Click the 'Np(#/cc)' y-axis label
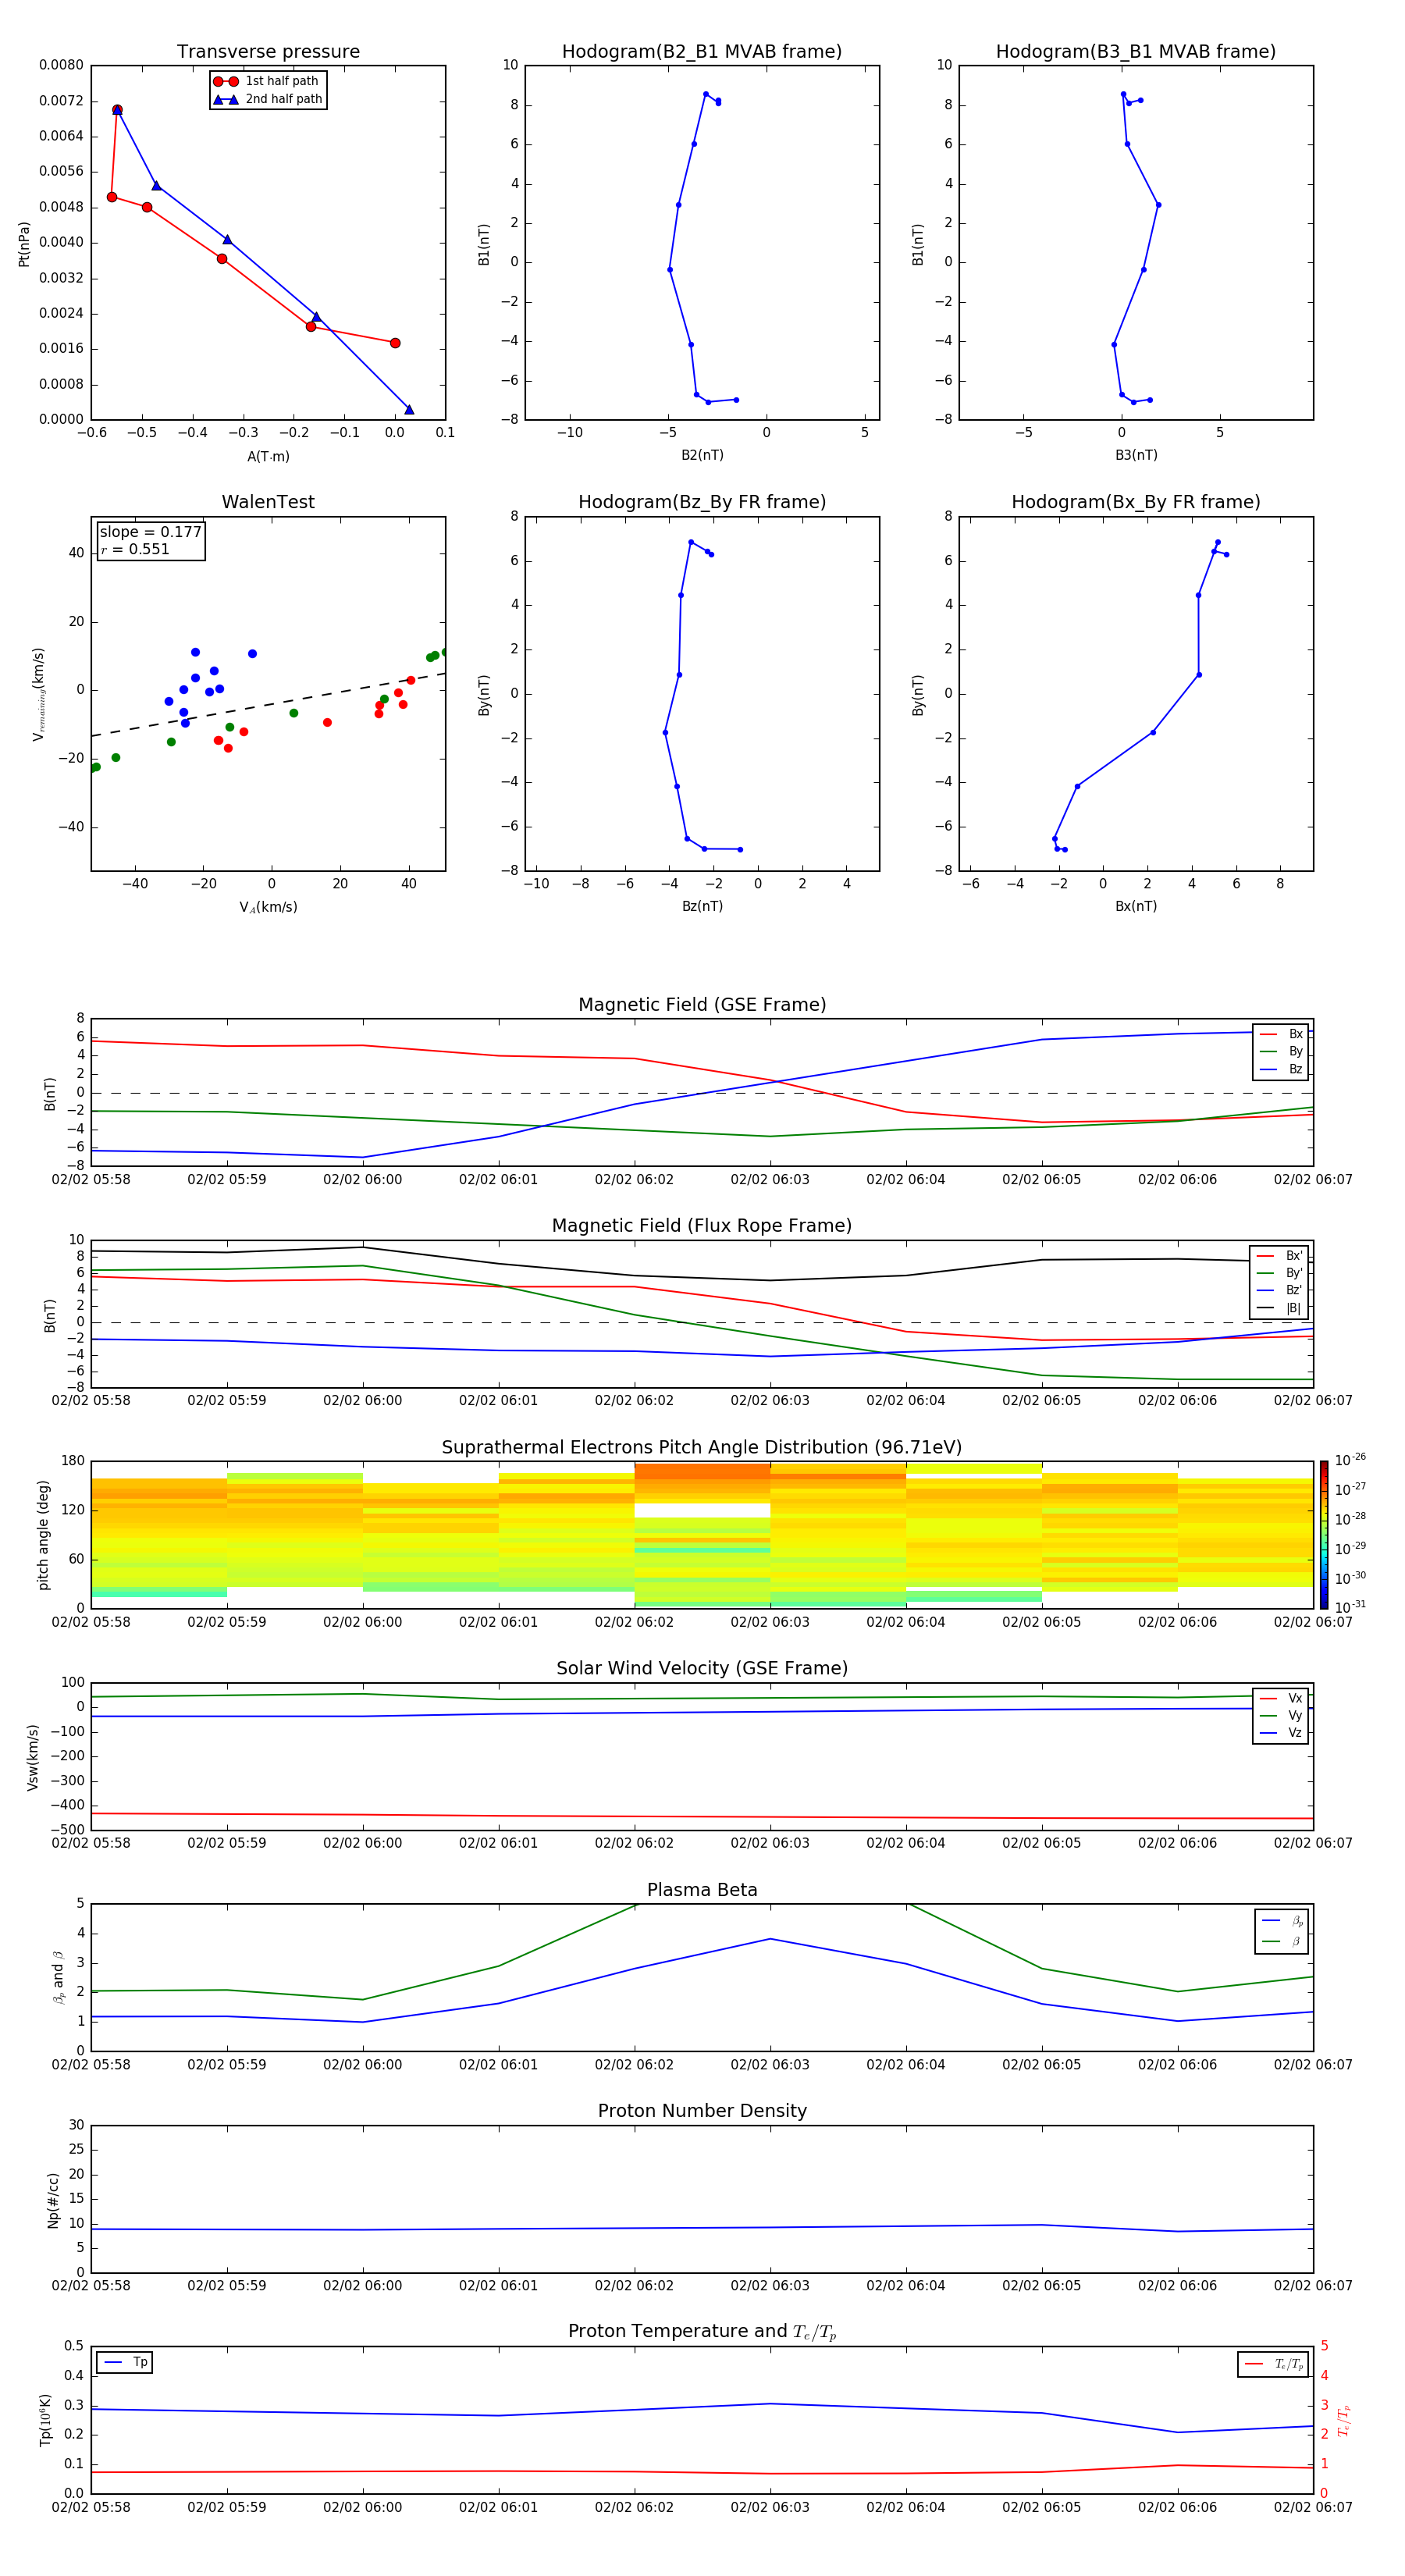Viewport: 1405px width, 2576px height. click(x=53, y=2200)
